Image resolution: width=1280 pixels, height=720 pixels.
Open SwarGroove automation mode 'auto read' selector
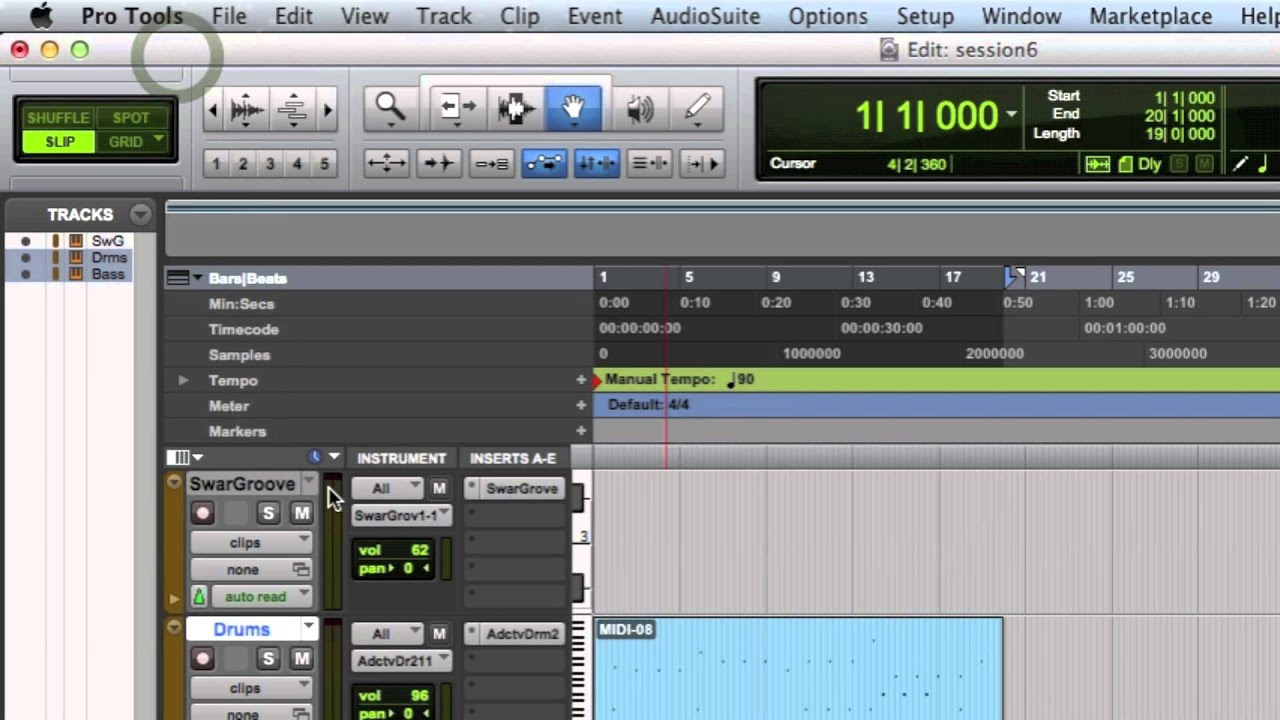[261, 597]
